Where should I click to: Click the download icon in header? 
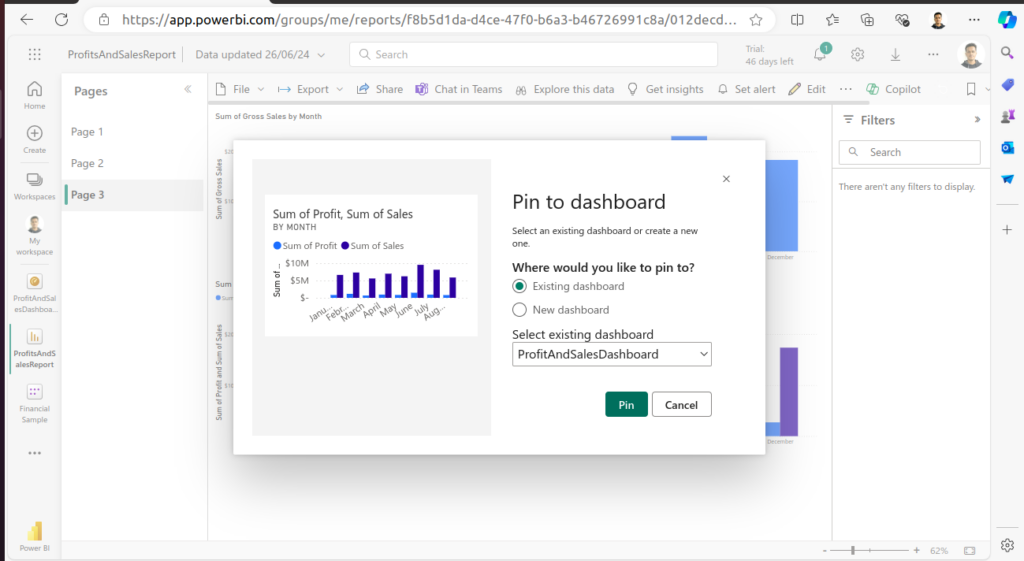point(895,55)
